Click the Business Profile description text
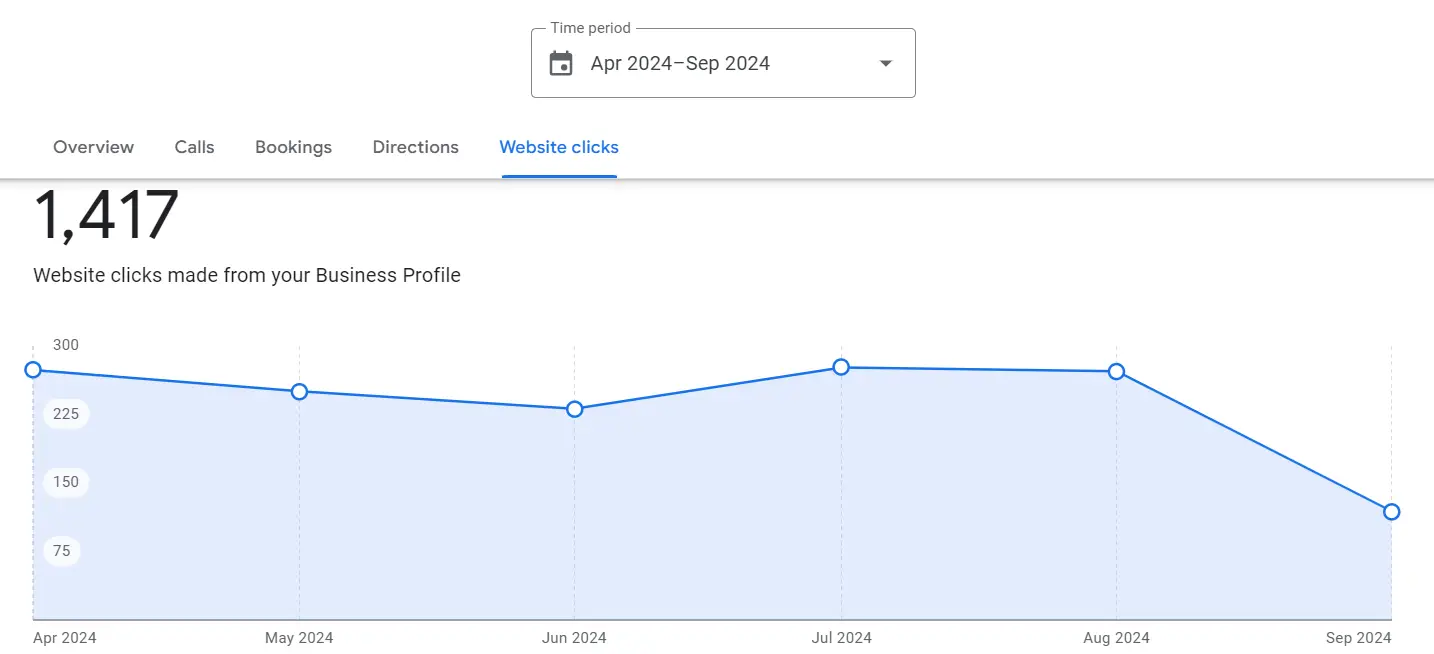This screenshot has width=1434, height=654. click(x=246, y=274)
